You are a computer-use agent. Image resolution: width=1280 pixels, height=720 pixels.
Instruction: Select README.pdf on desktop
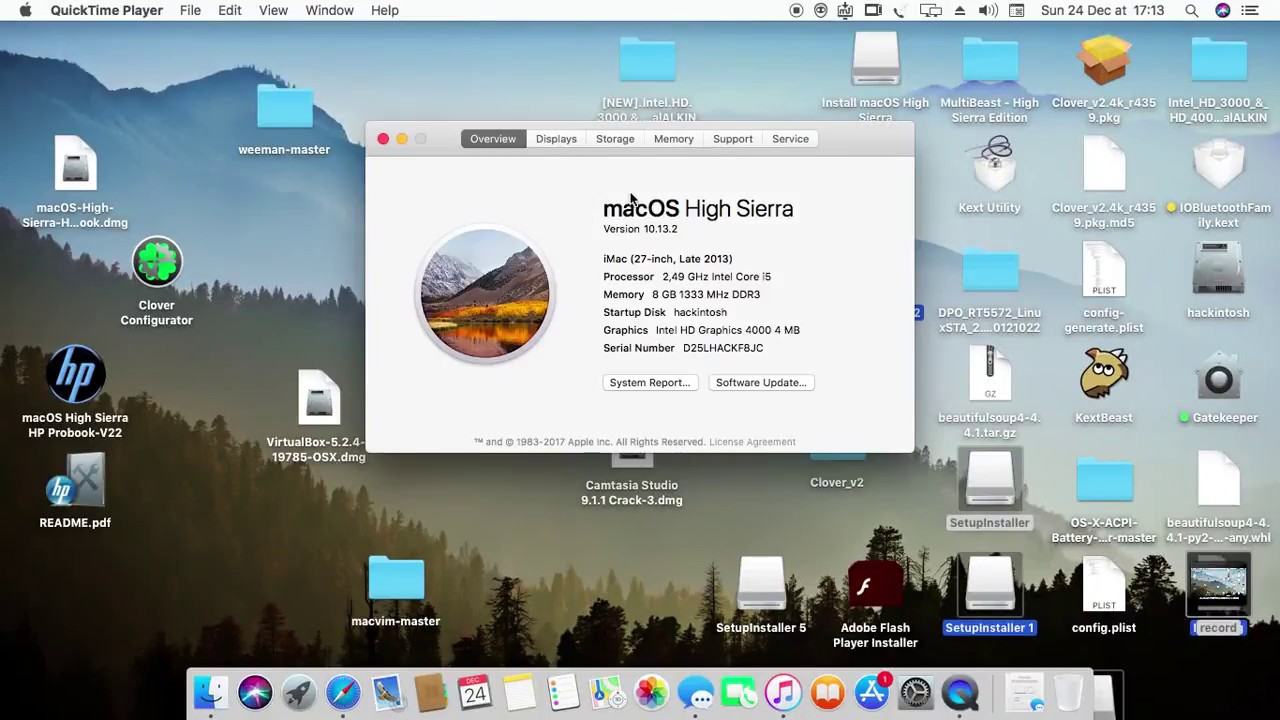[75, 480]
